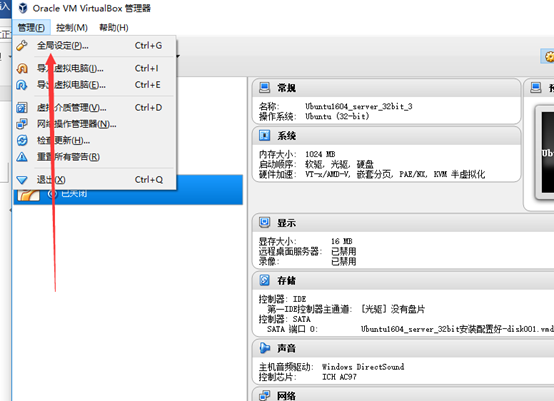554x401 pixels.
Task: Click the 系统 section chip icon
Action: [264, 135]
